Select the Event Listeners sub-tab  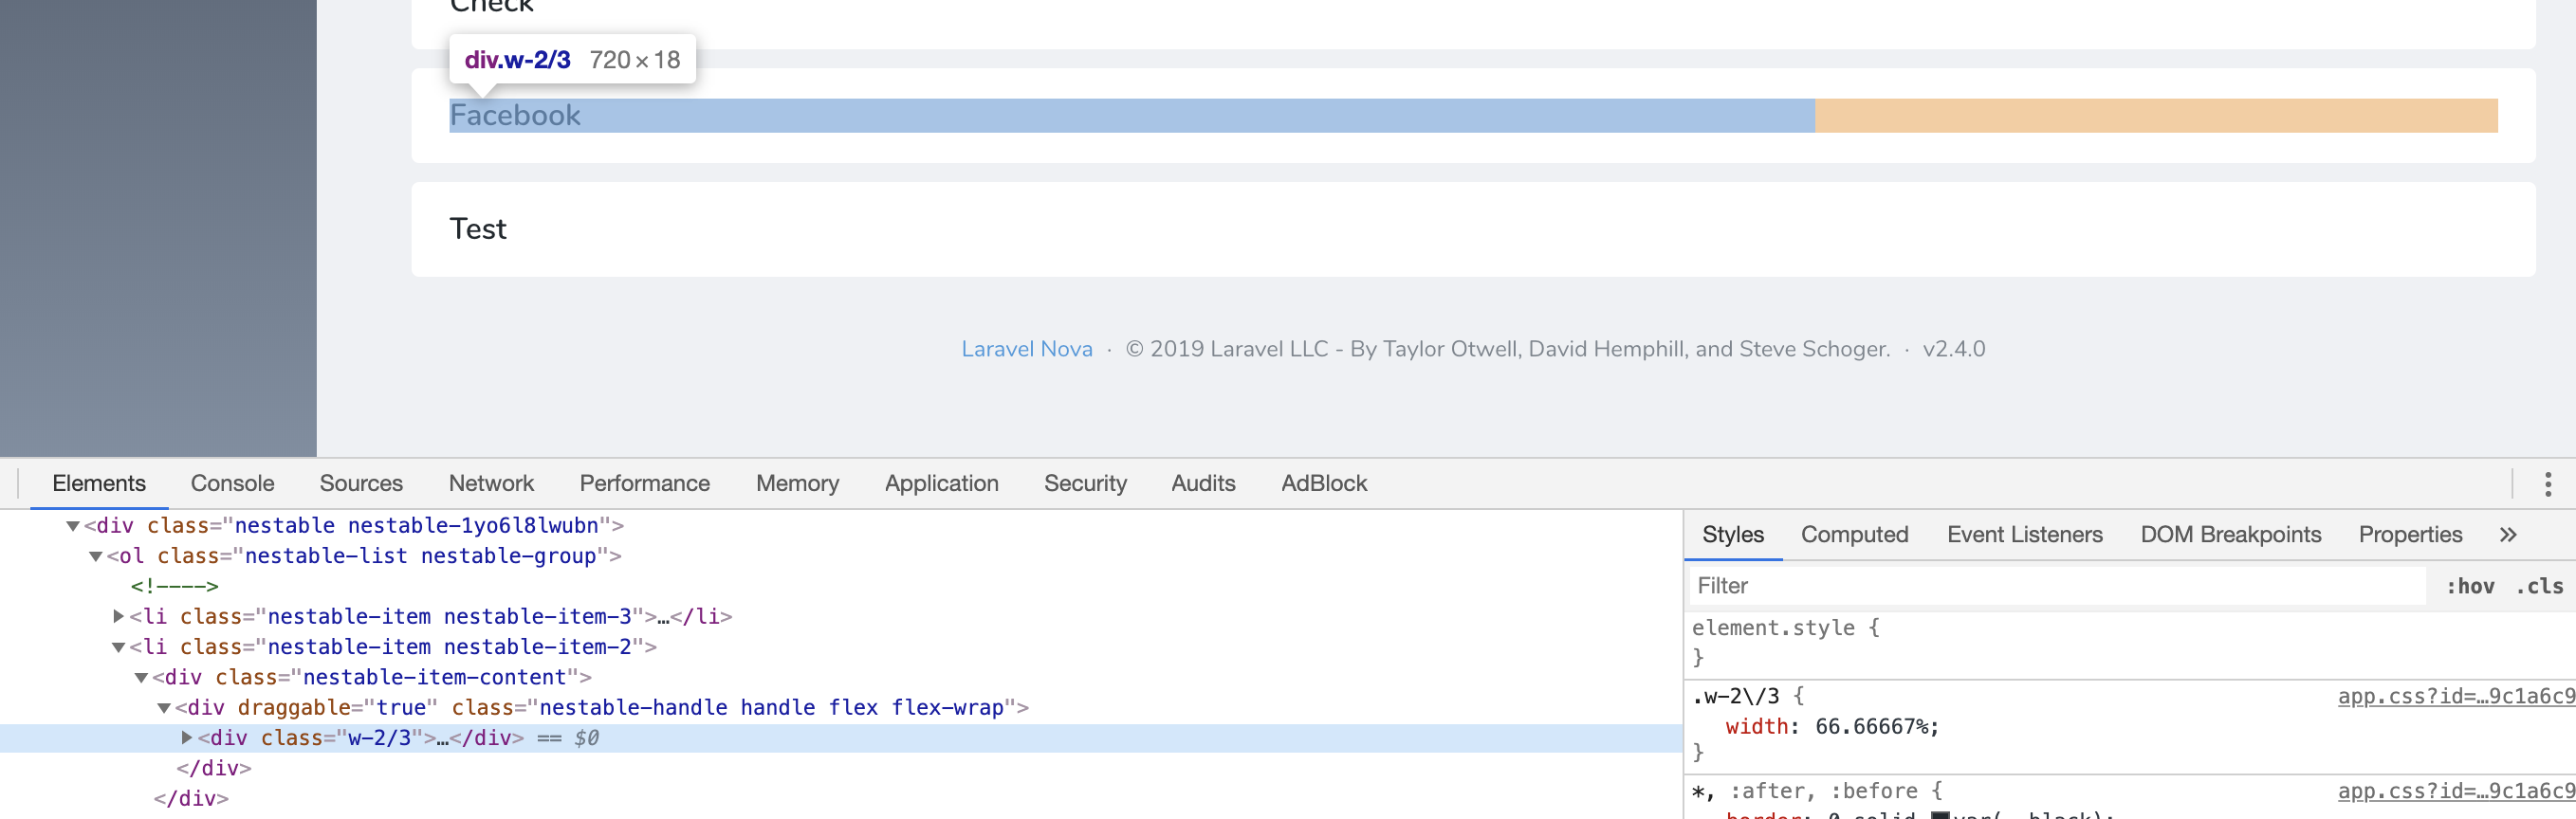pos(2024,535)
